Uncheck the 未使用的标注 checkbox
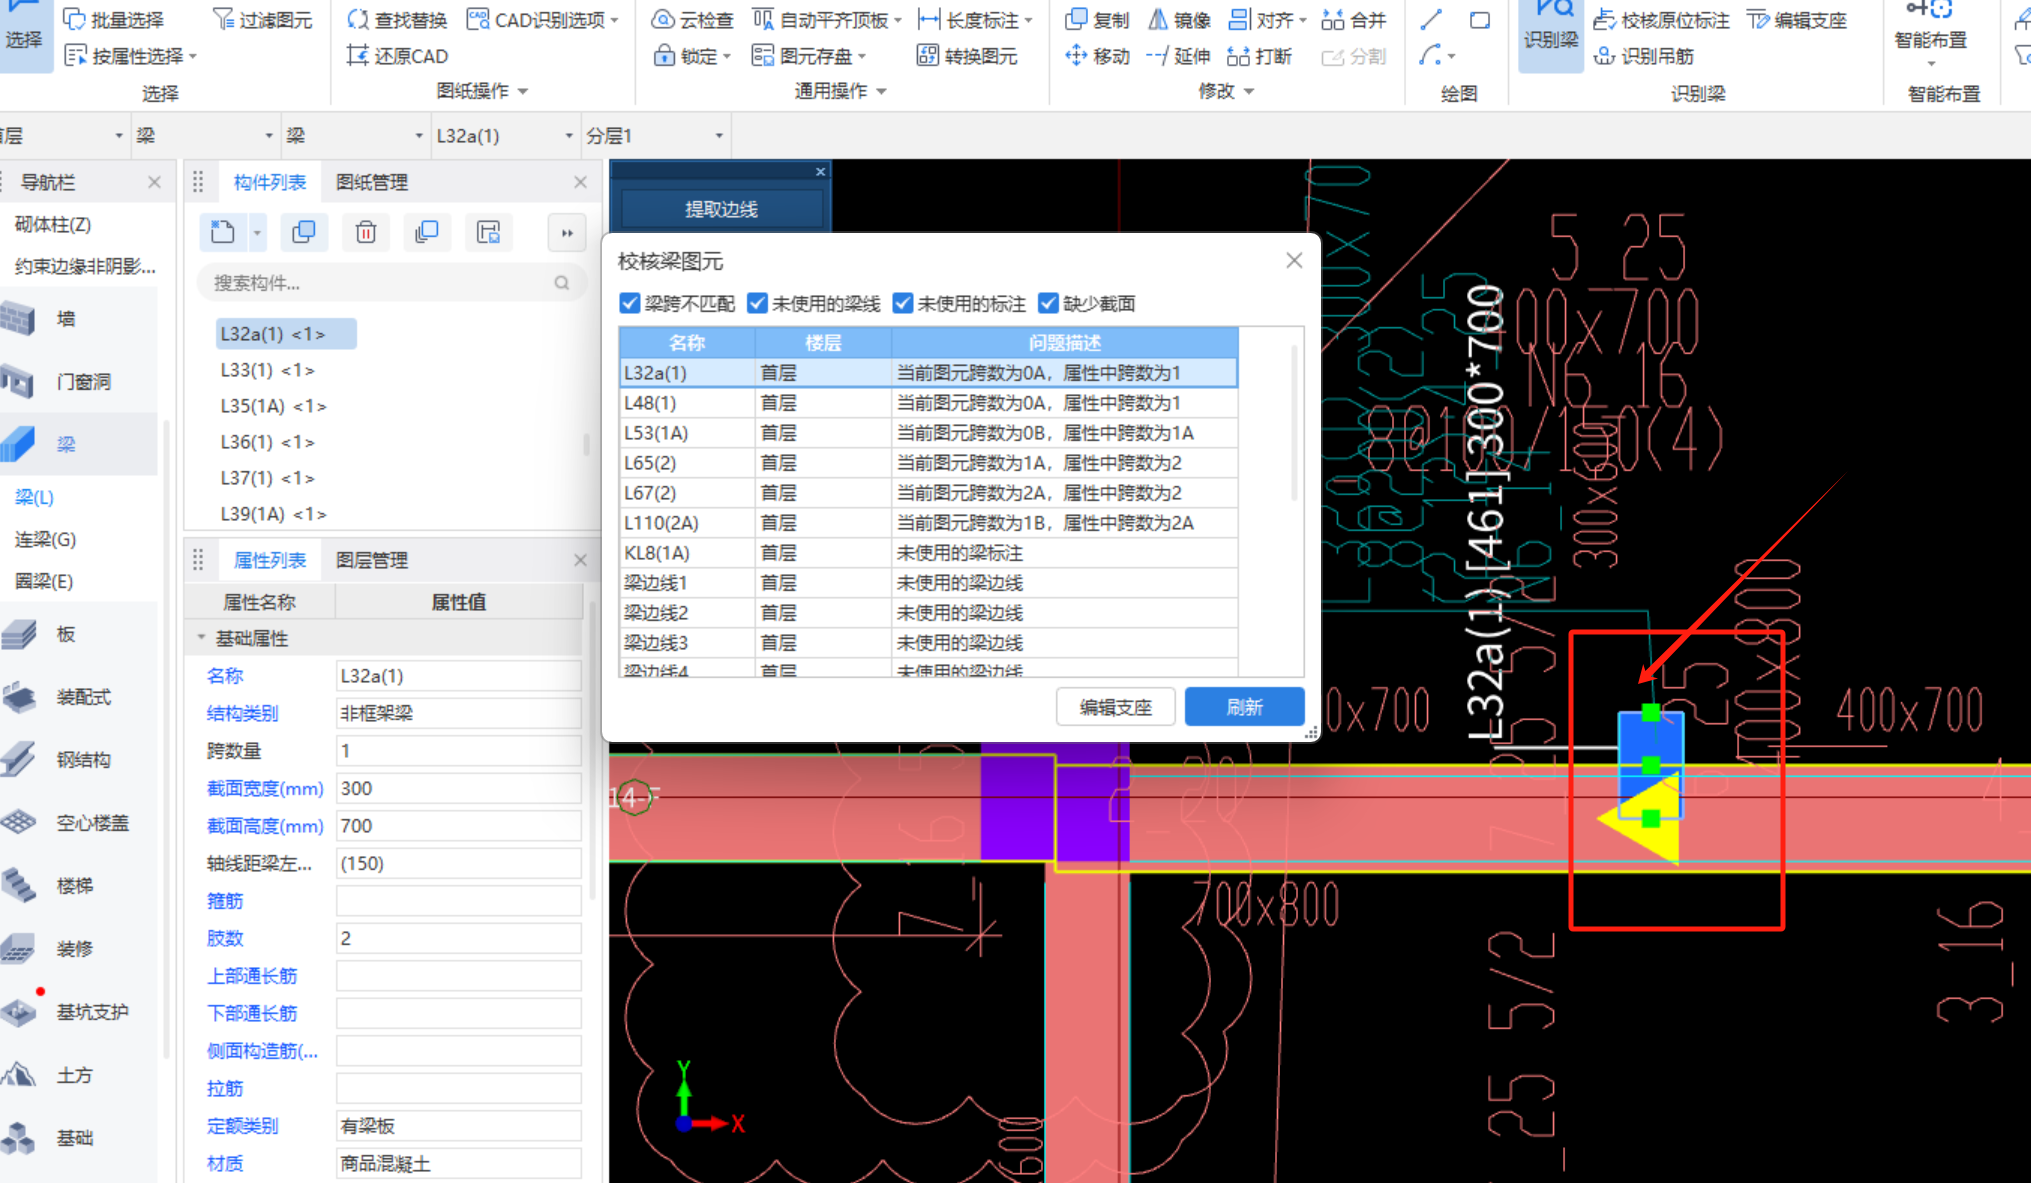Screen dimensions: 2031x1183 point(903,303)
